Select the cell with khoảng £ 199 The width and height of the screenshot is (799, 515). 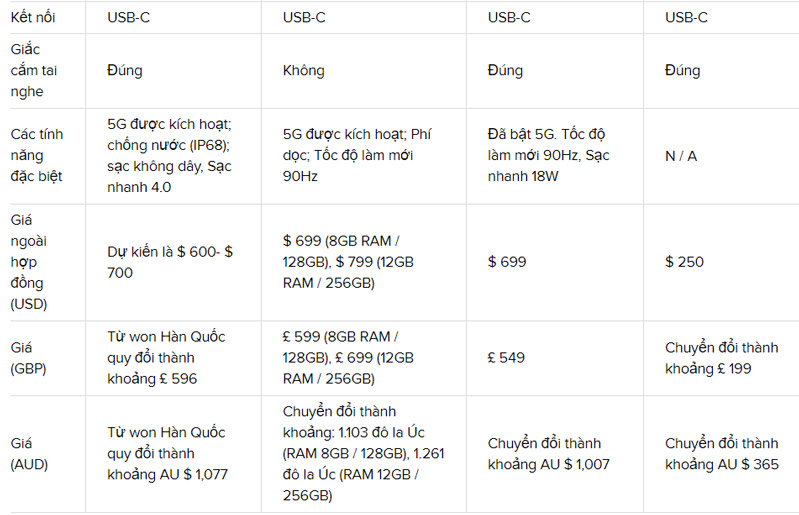click(x=721, y=357)
